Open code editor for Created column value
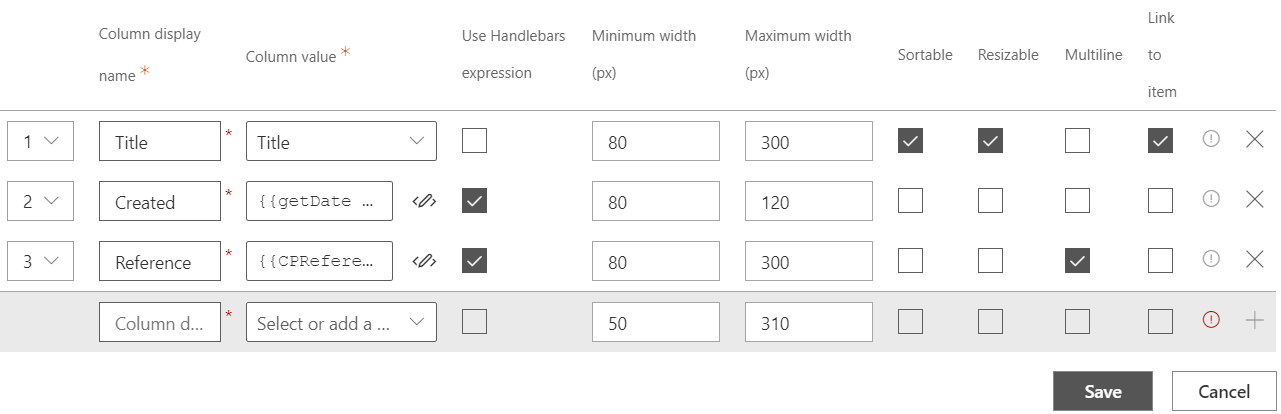 424,202
